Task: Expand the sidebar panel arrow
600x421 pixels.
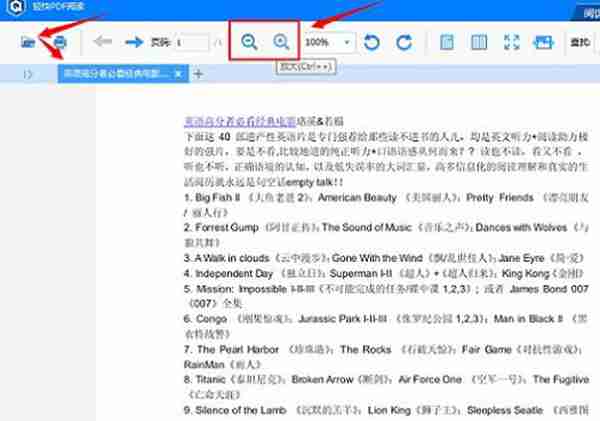Action: click(28, 74)
